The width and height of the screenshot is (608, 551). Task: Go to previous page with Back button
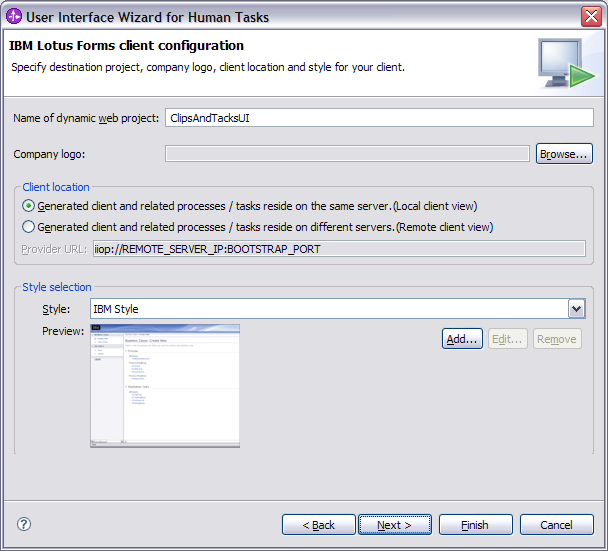click(x=319, y=525)
